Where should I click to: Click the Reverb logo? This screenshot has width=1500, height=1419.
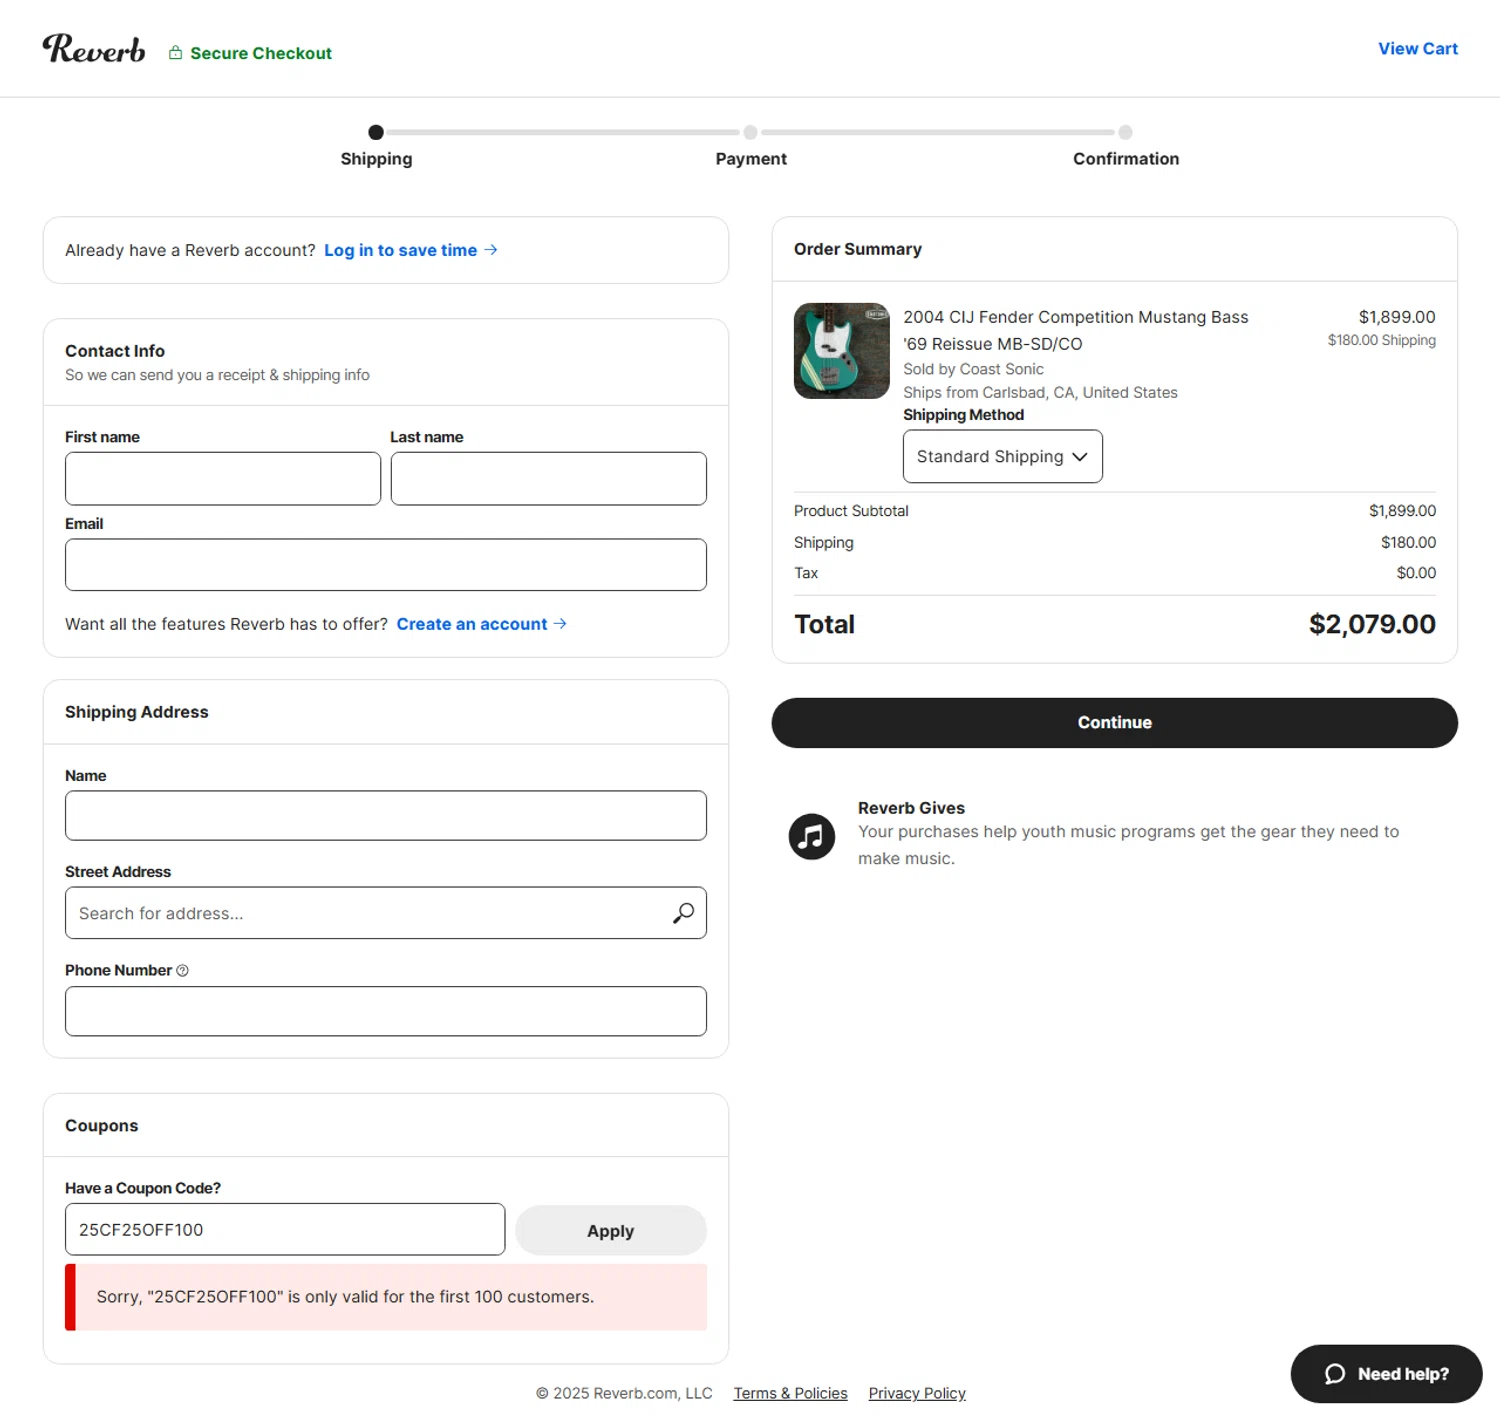coord(94,49)
